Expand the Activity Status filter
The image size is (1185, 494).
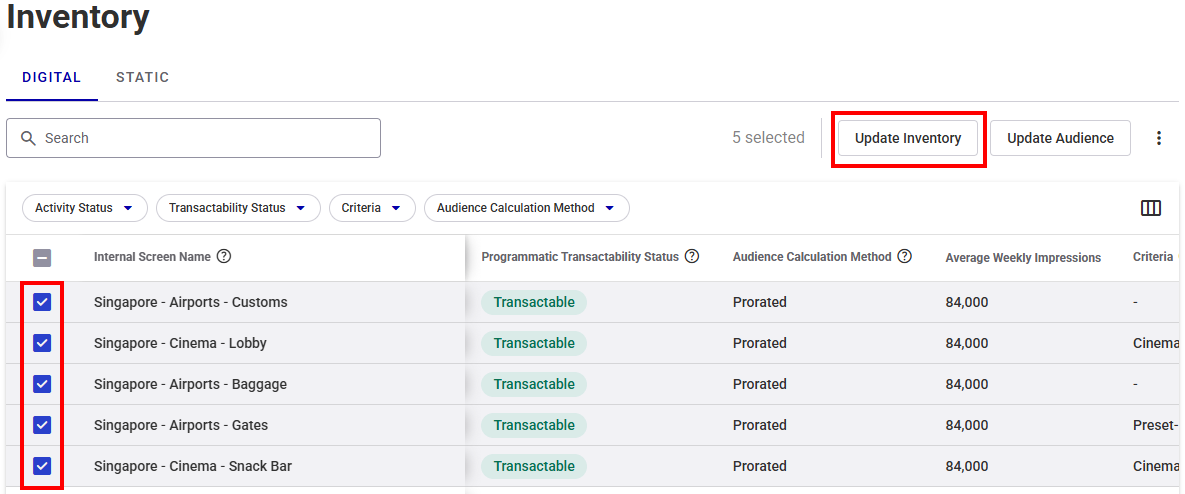(x=84, y=208)
